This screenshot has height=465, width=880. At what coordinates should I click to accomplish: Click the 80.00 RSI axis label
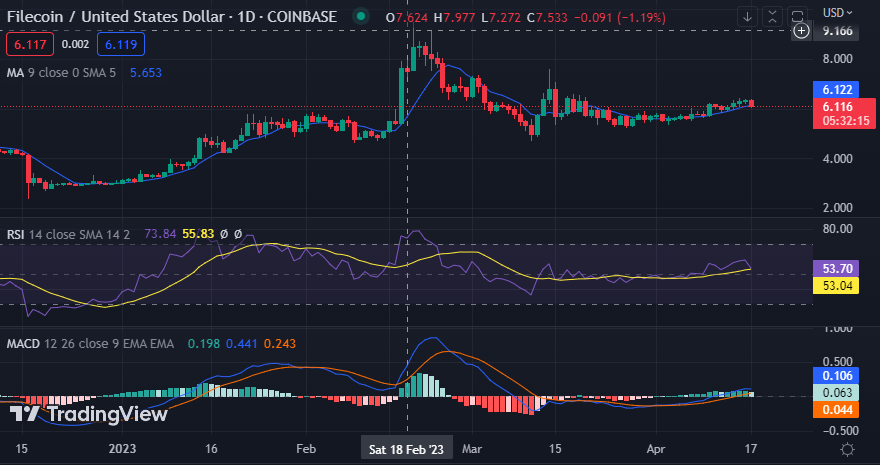(837, 228)
